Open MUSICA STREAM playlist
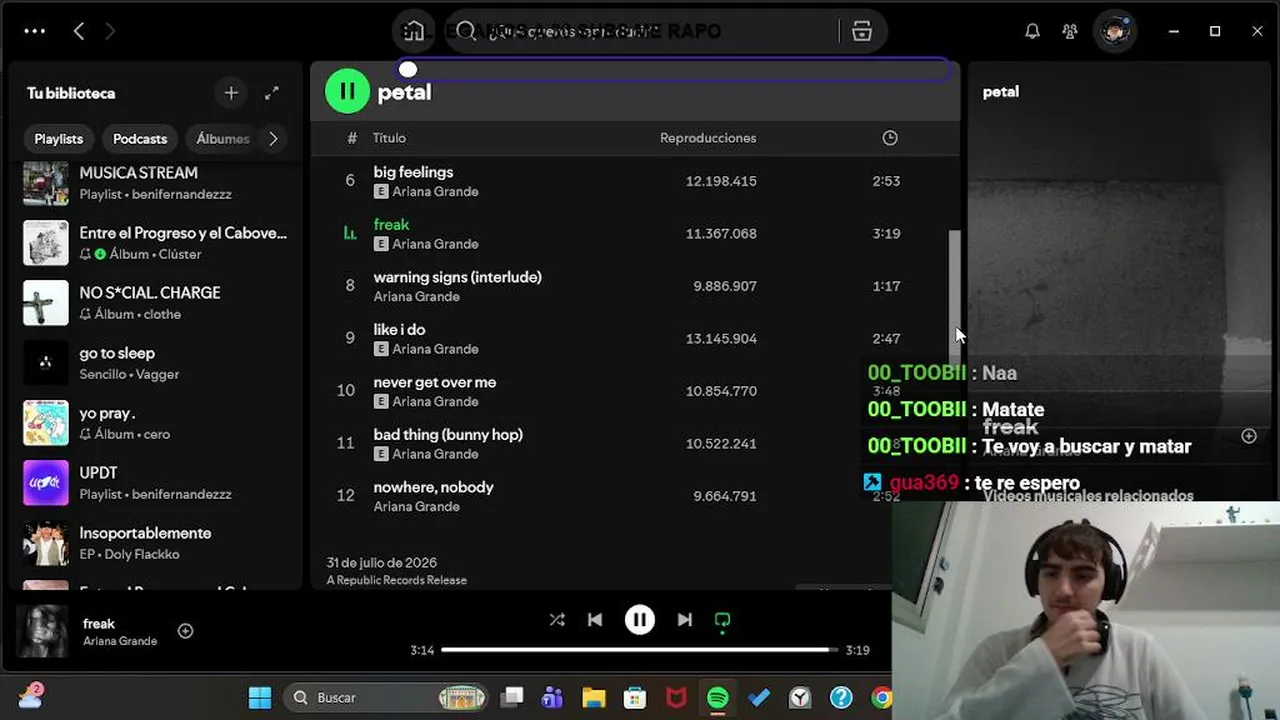 pos(156,183)
